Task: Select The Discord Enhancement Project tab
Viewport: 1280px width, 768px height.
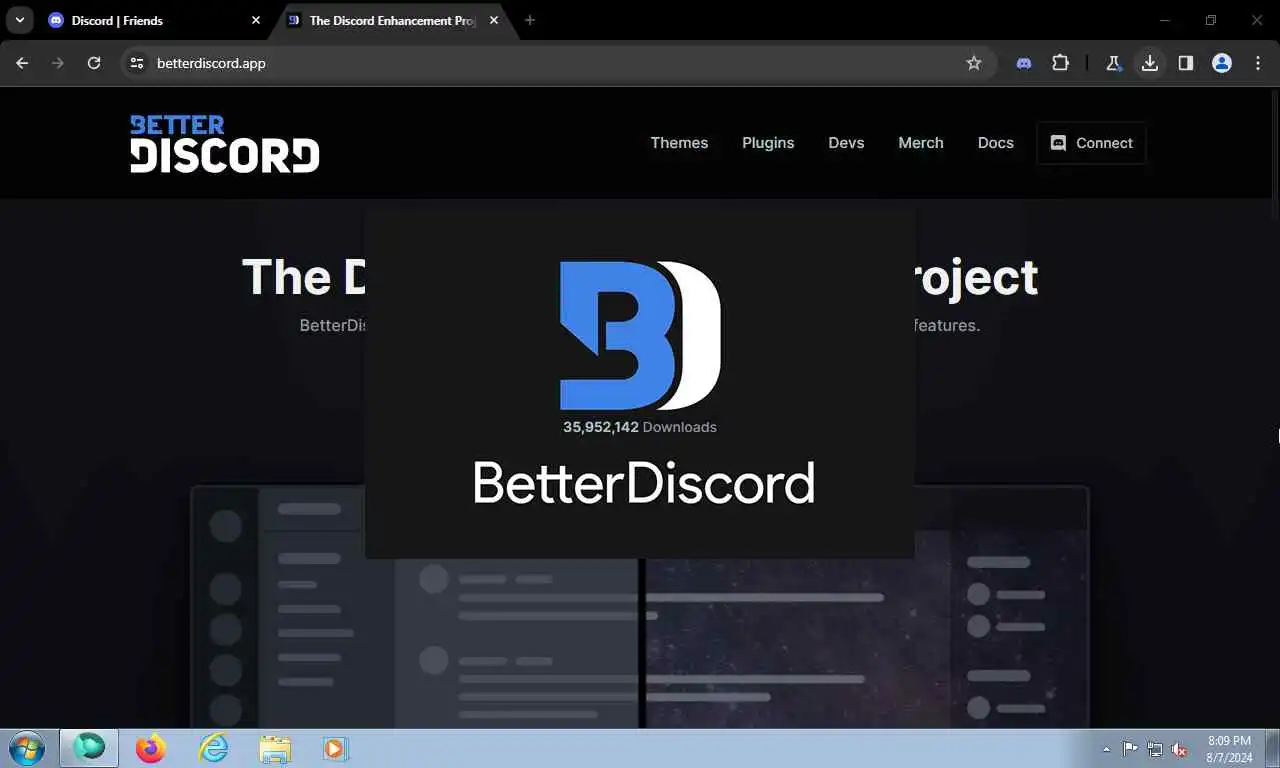Action: pyautogui.click(x=394, y=20)
